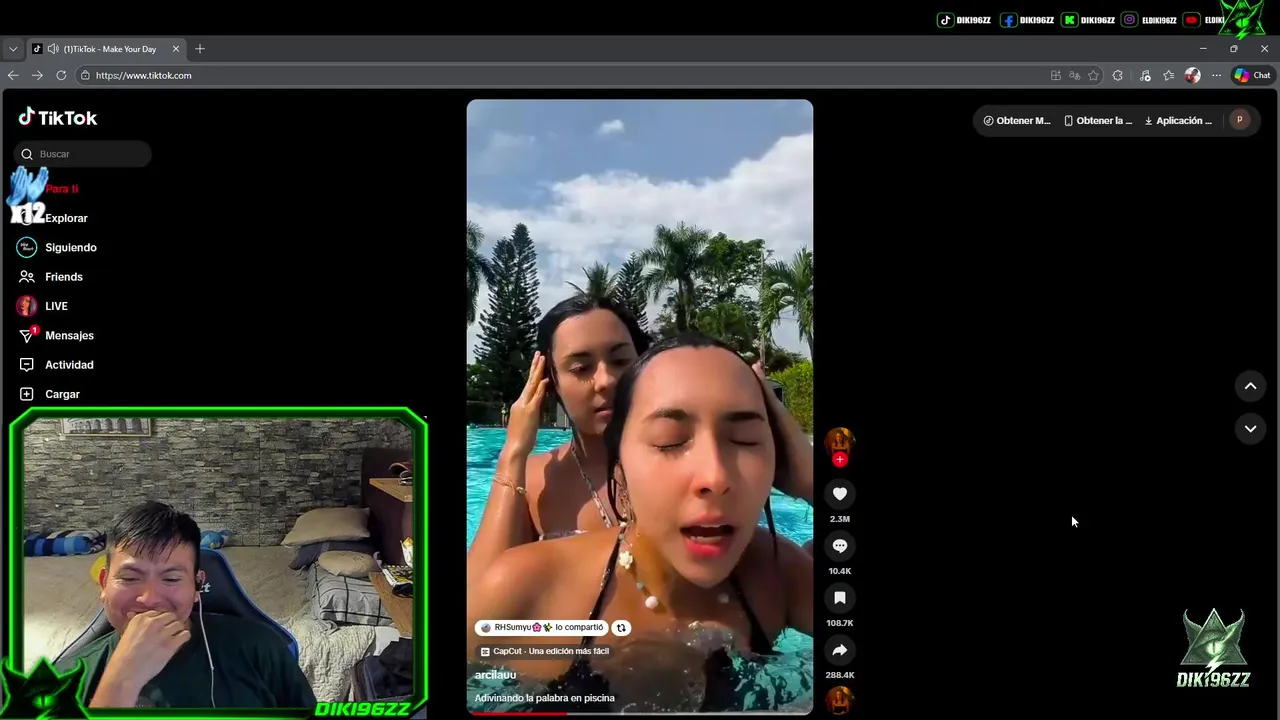Open Copilot Chat button
The width and height of the screenshot is (1280, 720).
[1252, 75]
